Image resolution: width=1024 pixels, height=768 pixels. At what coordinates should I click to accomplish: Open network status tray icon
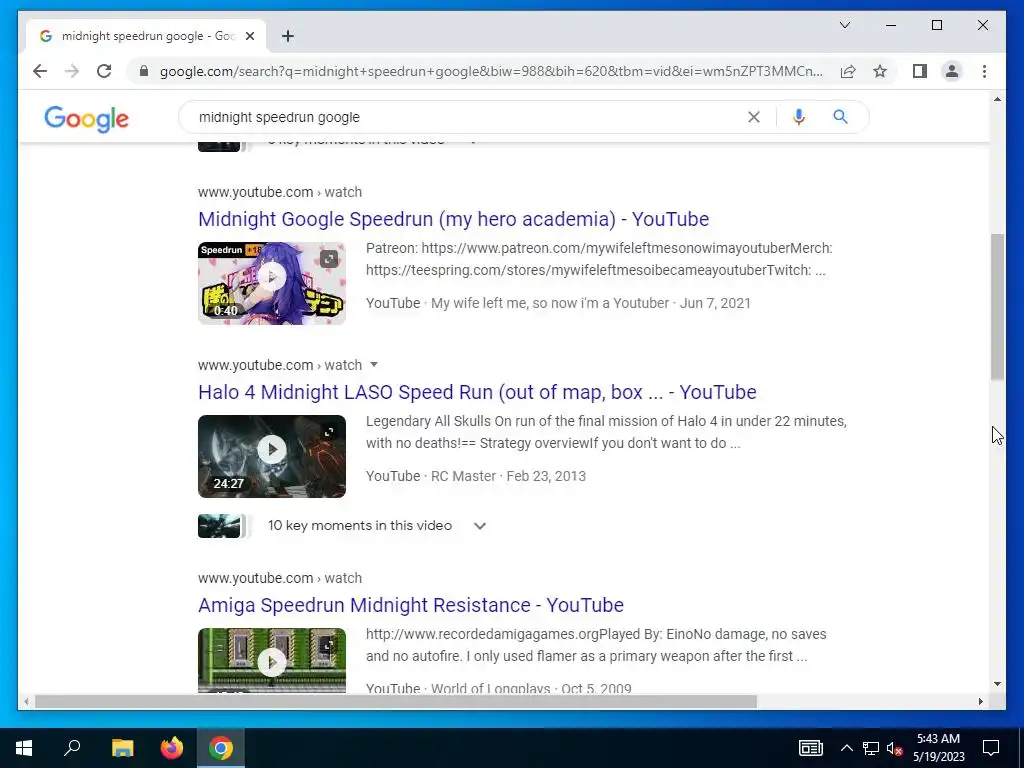pos(871,748)
